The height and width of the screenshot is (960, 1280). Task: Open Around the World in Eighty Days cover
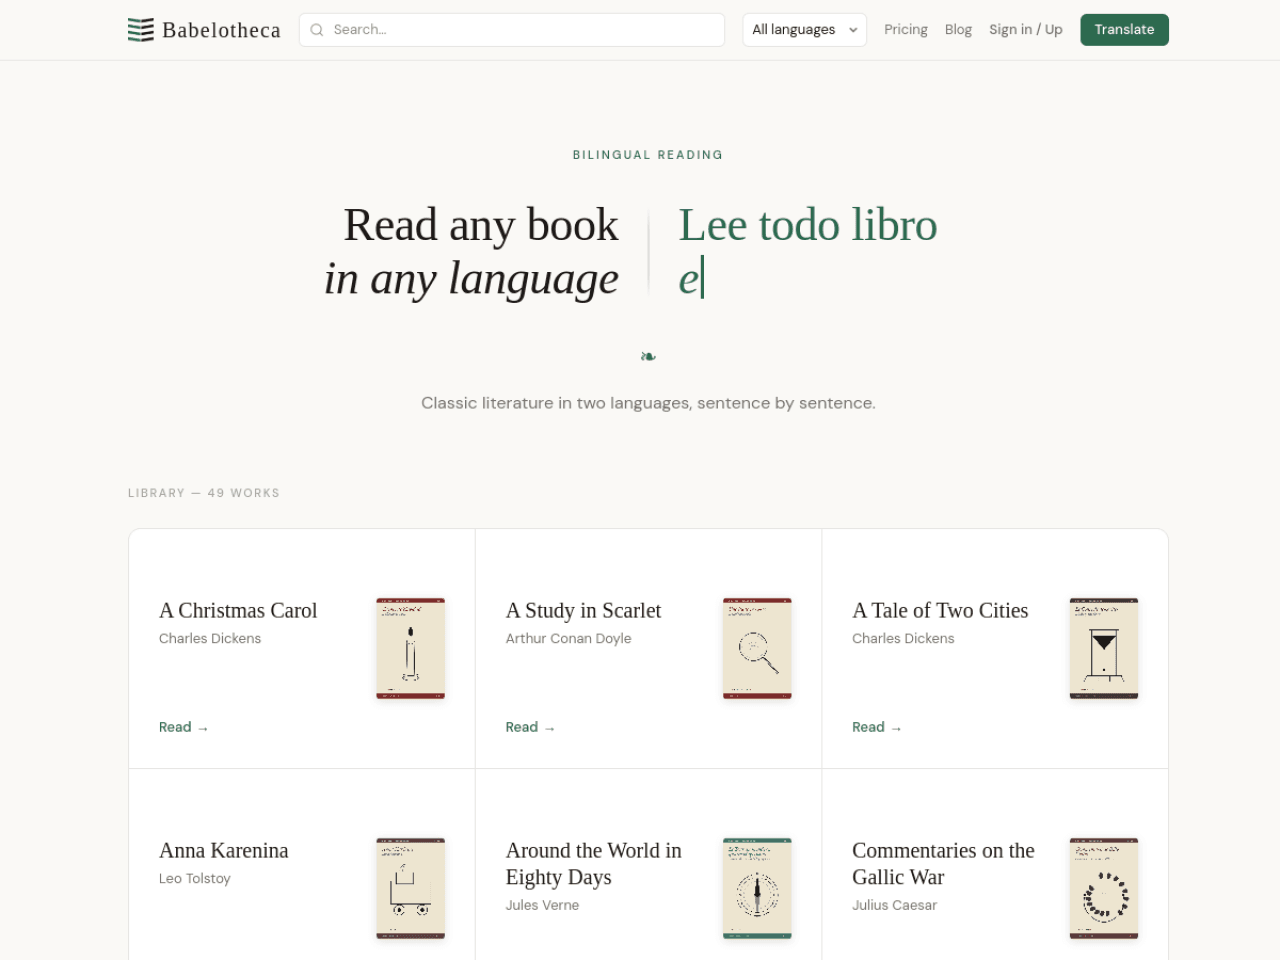click(757, 888)
